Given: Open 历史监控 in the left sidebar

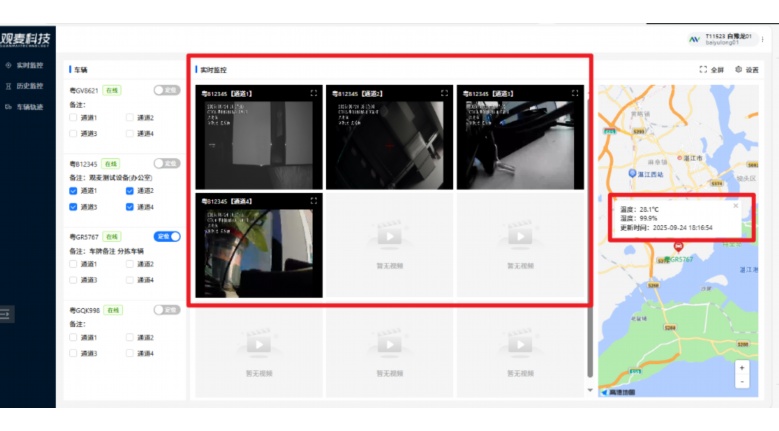Looking at the screenshot, I should (x=29, y=86).
